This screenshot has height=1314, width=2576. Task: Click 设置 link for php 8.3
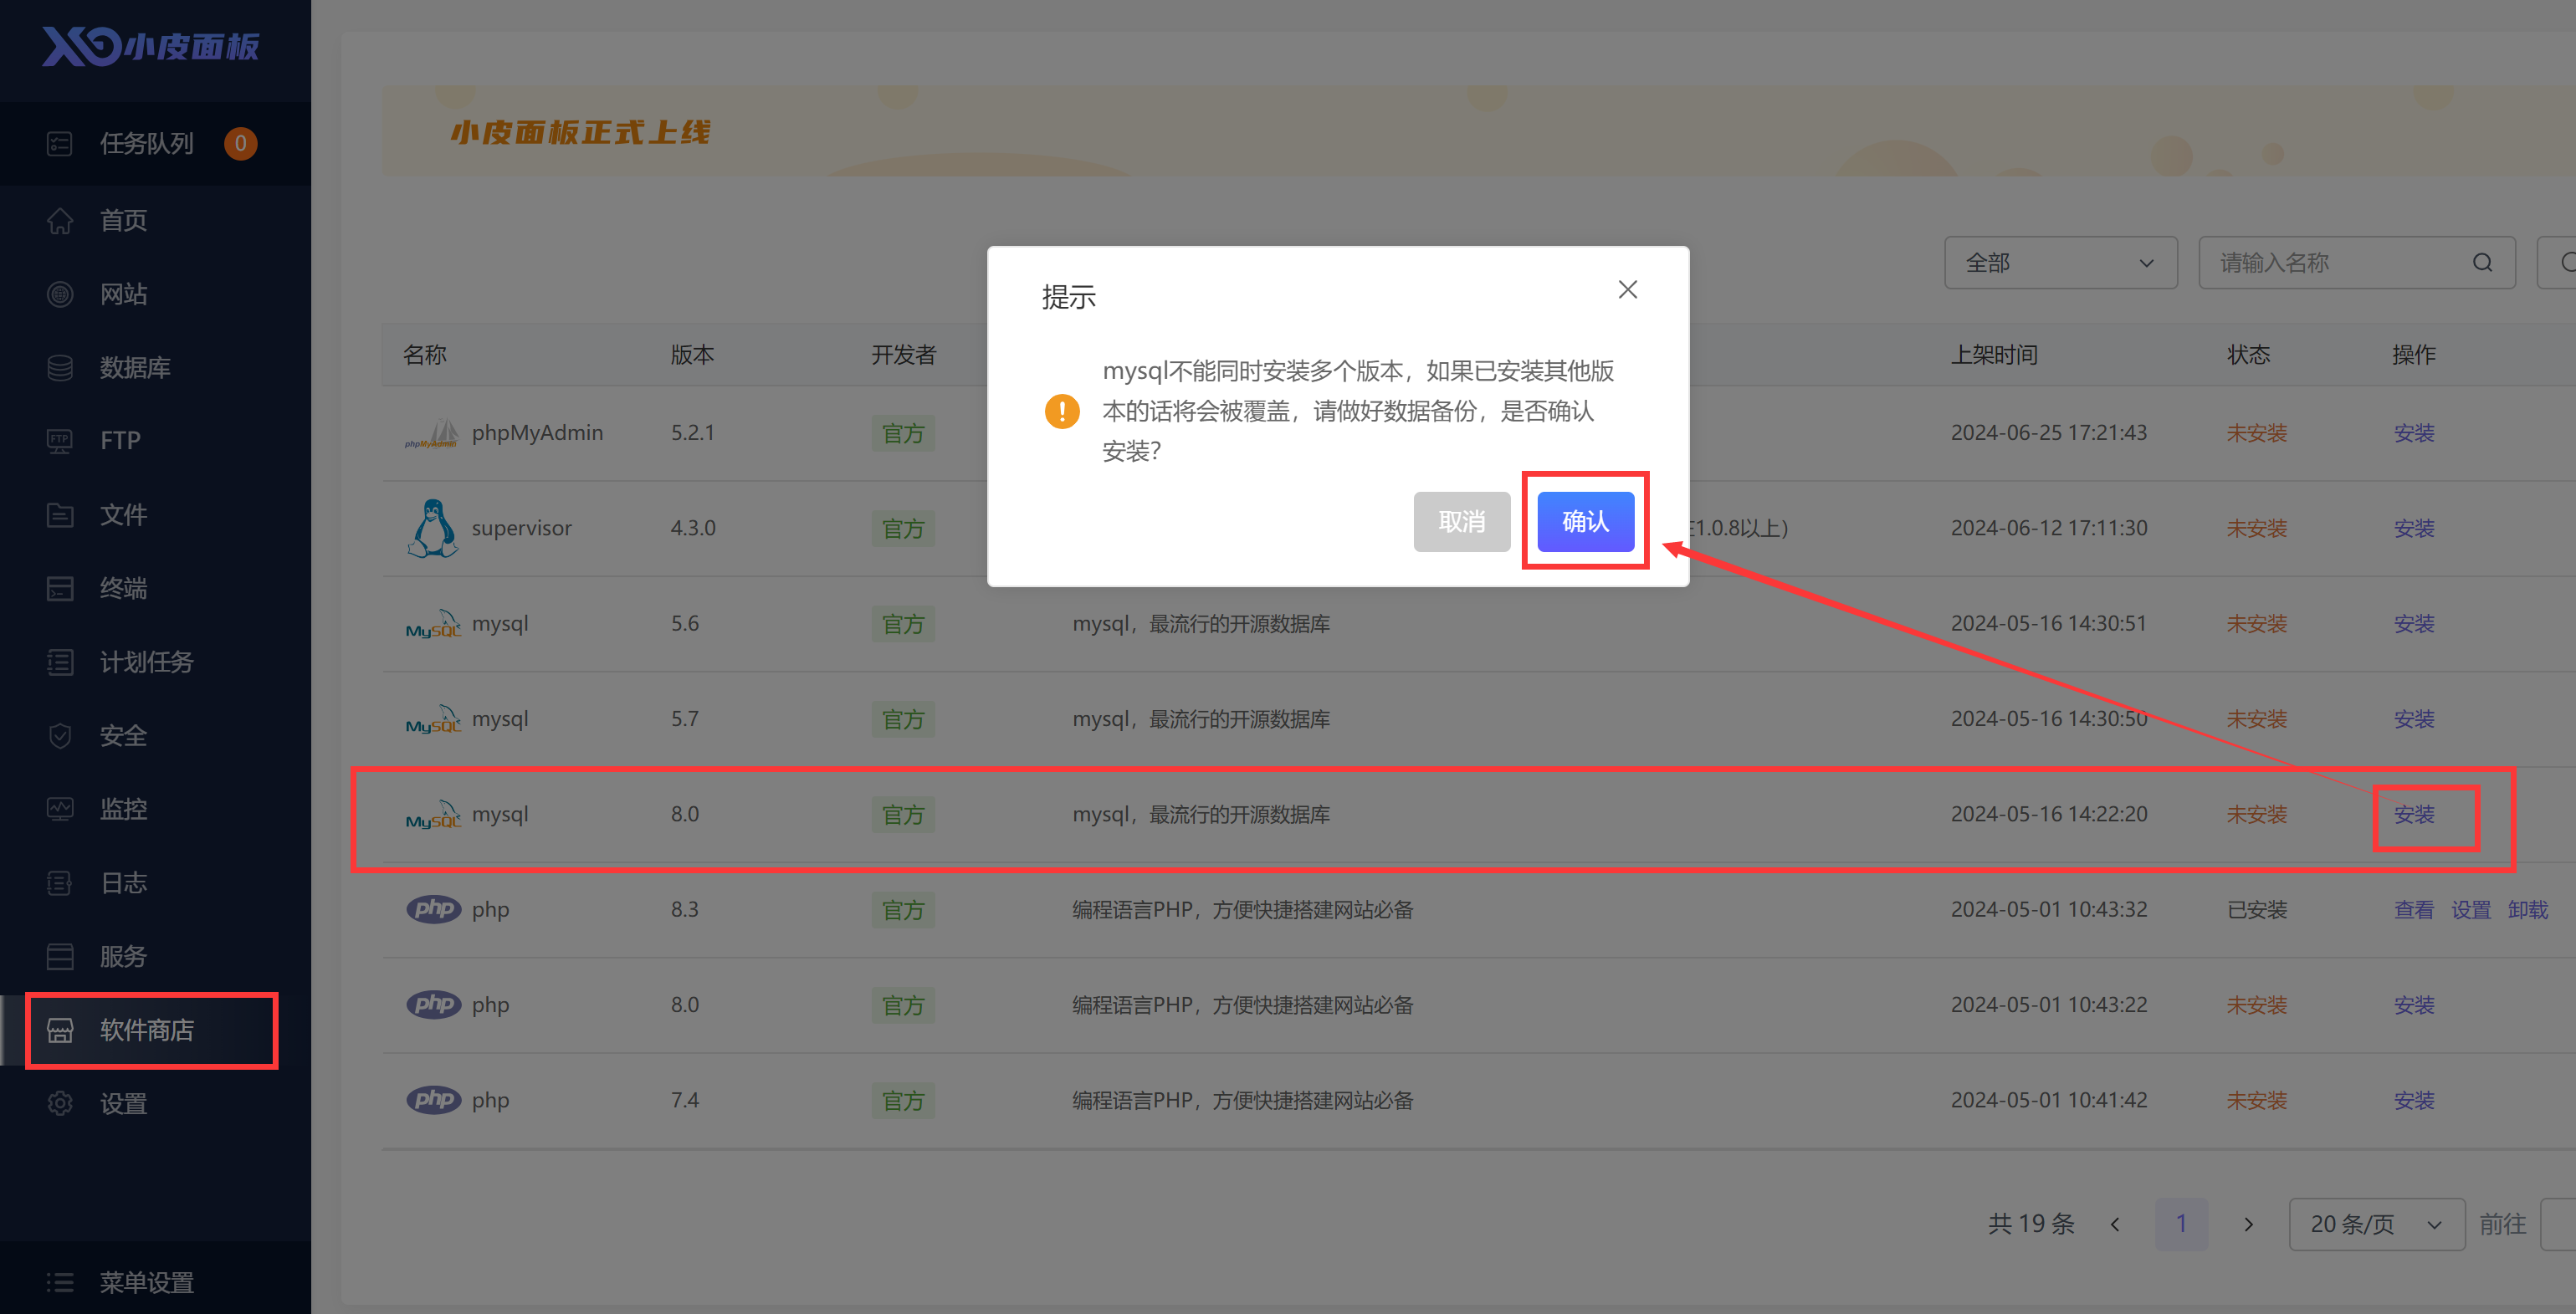2471,910
